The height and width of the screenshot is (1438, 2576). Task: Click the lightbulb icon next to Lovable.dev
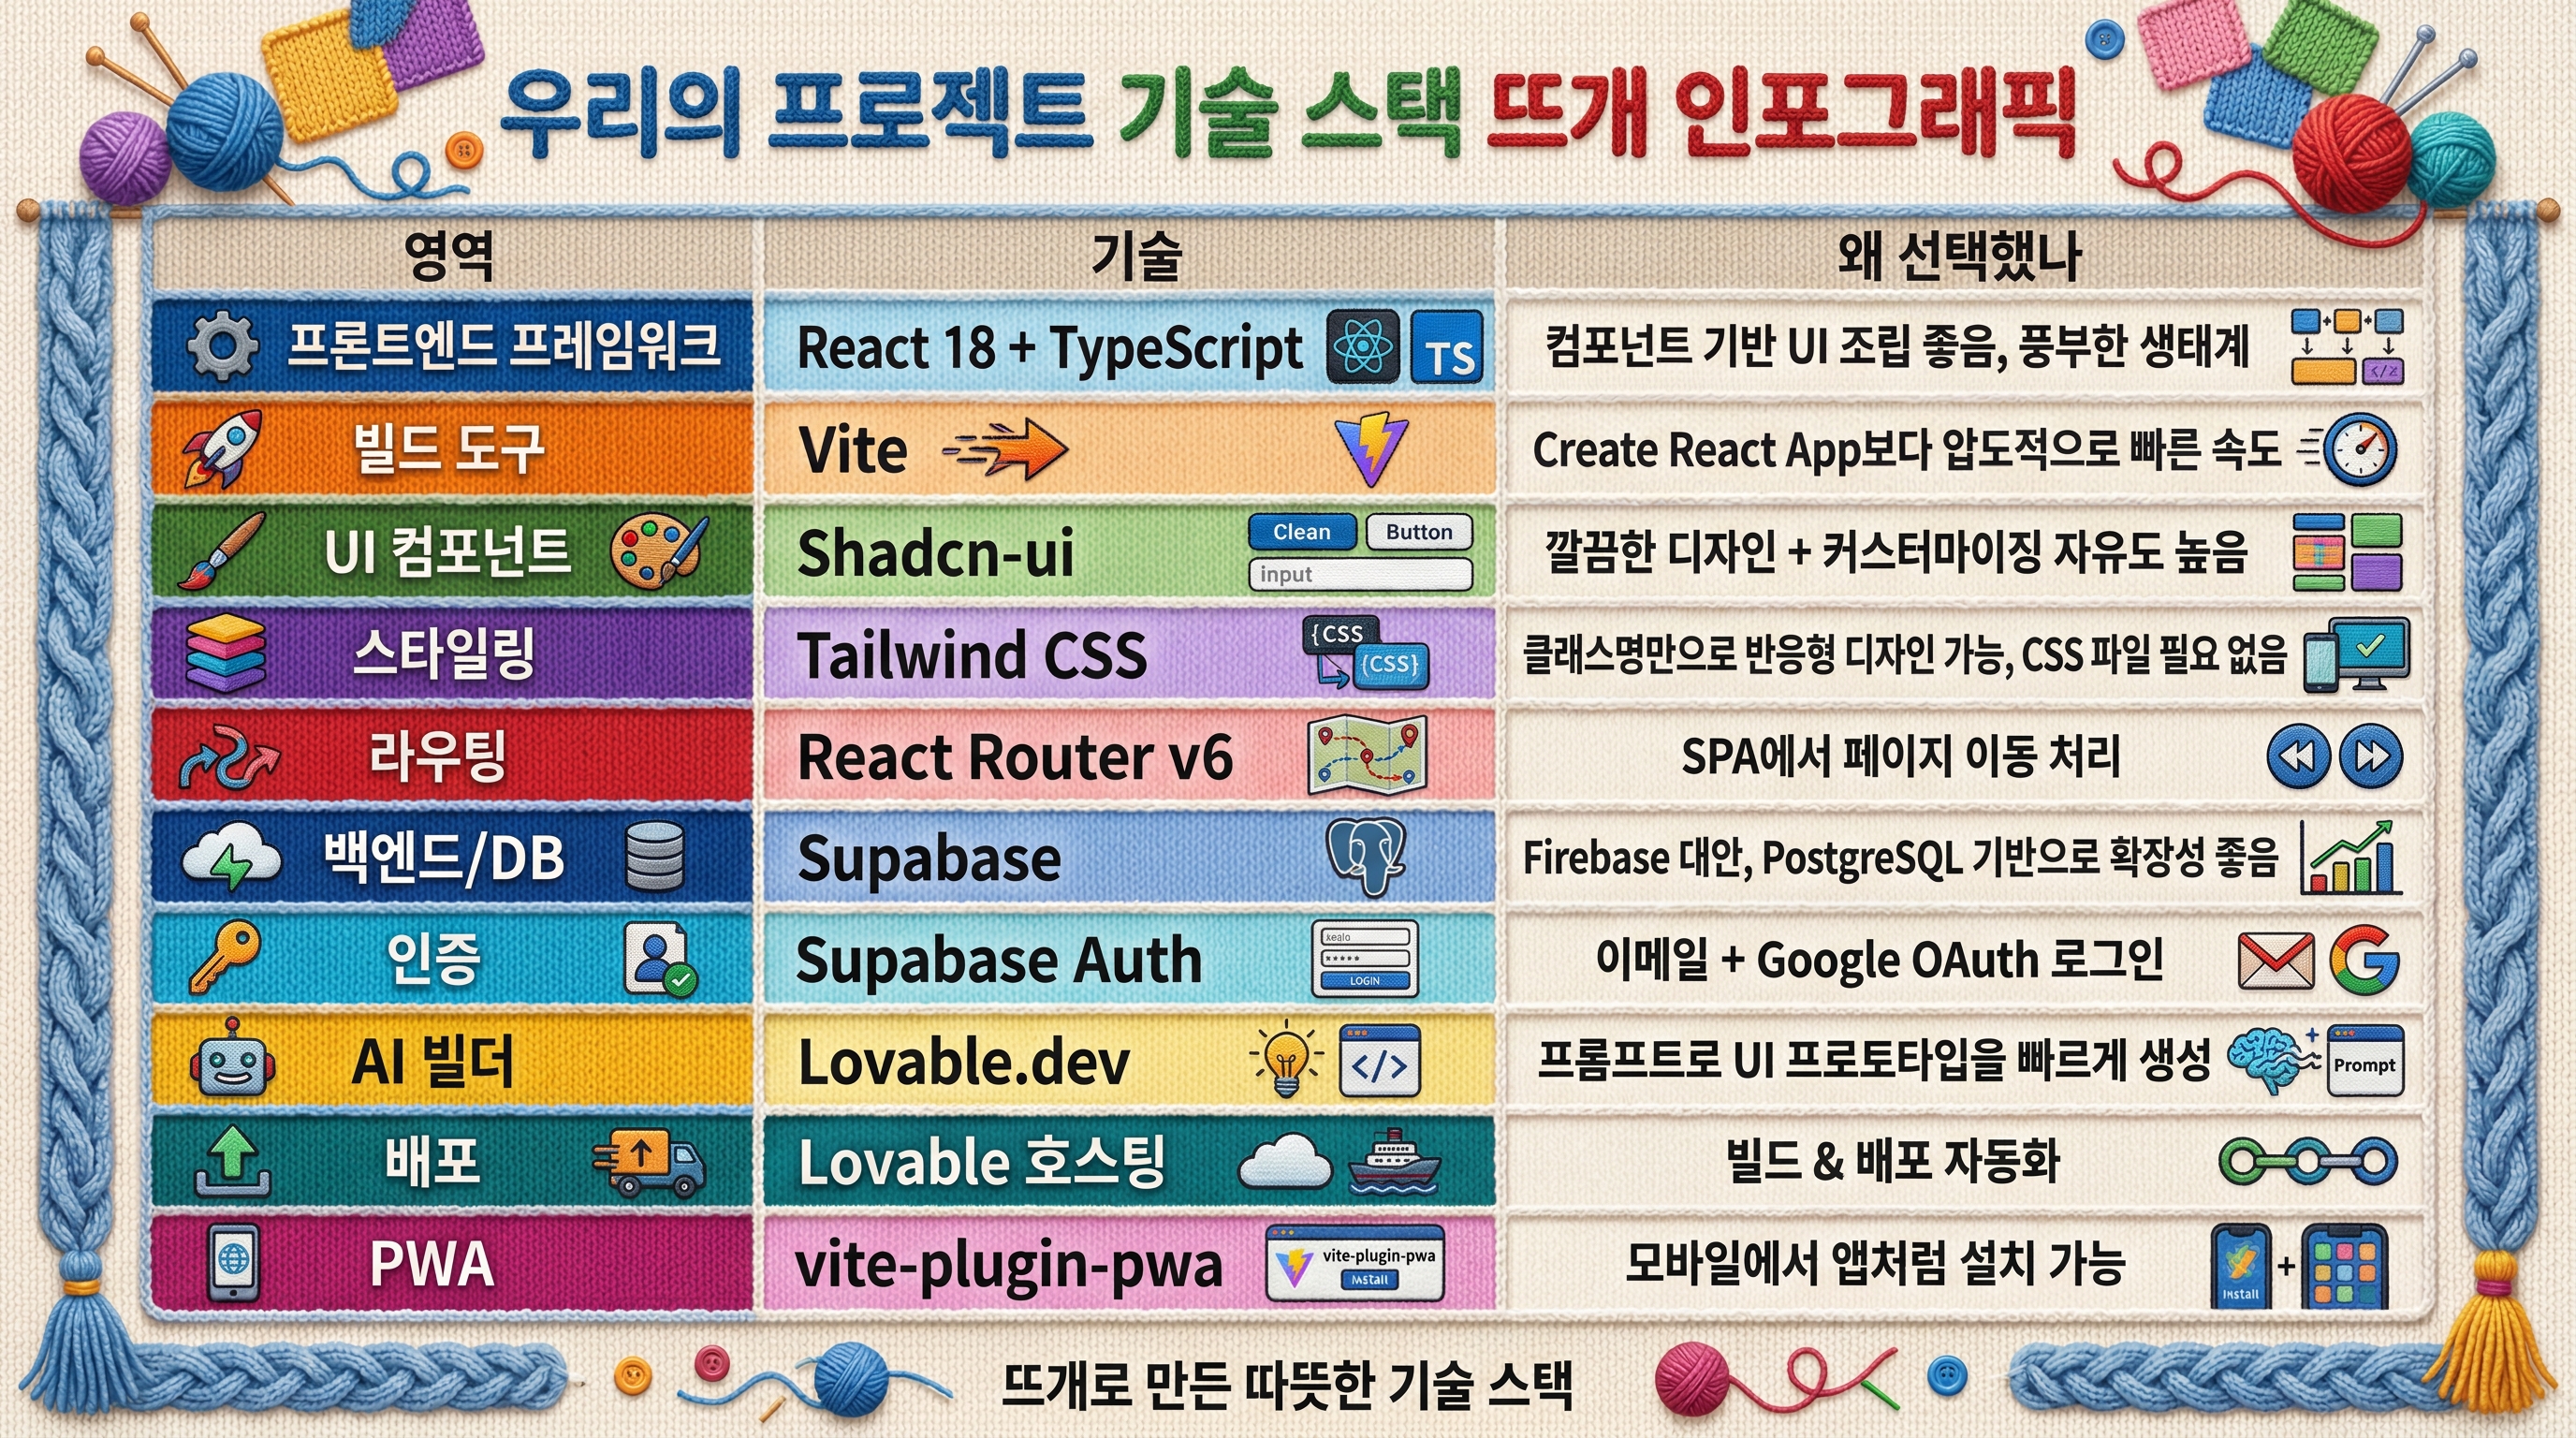click(1286, 1060)
